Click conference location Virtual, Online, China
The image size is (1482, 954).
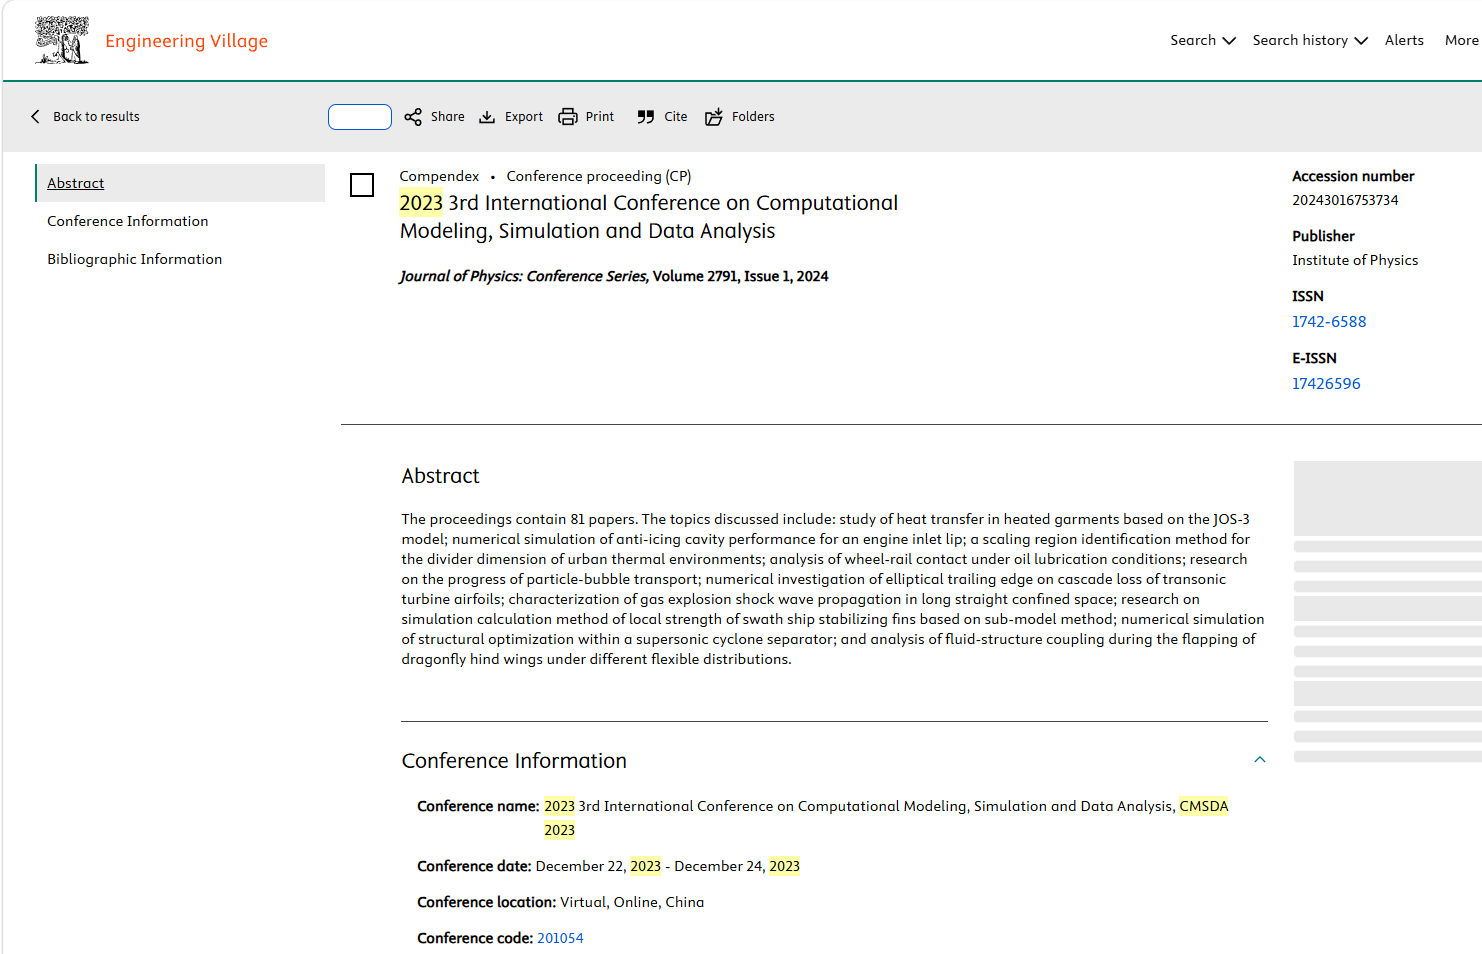[x=632, y=902]
